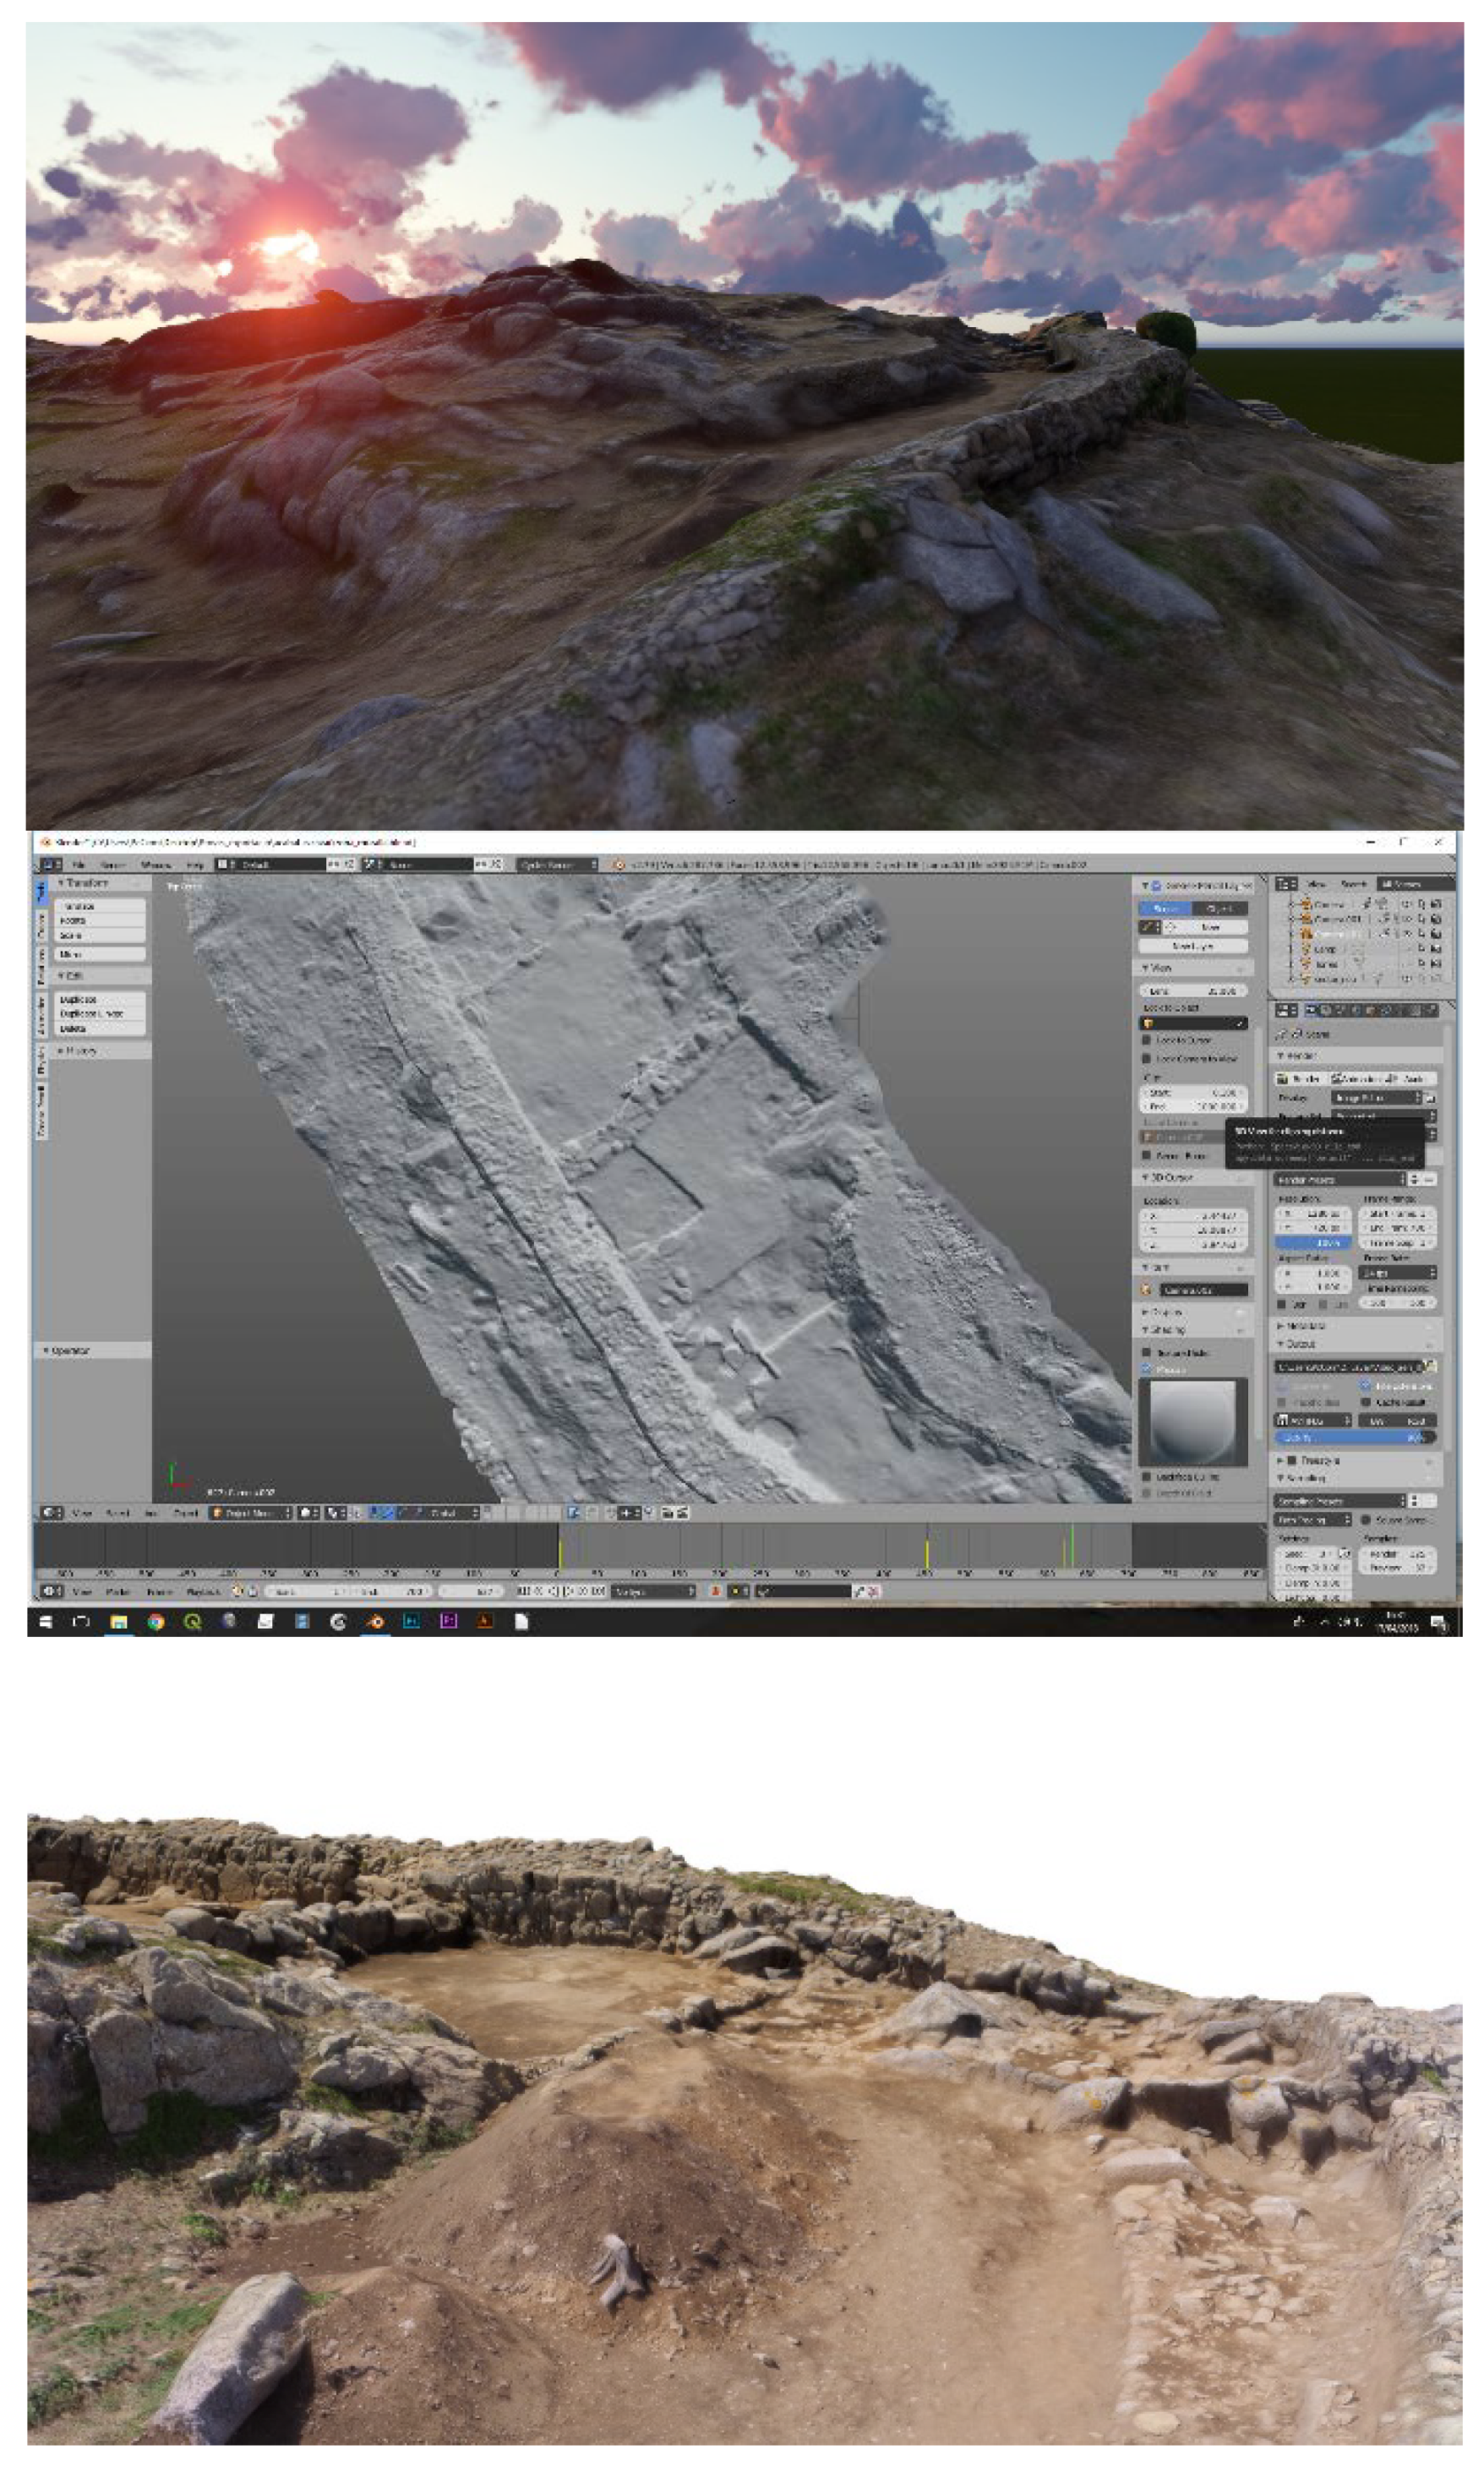Click the Animation render button
The image size is (1484, 2472).
point(1355,1079)
